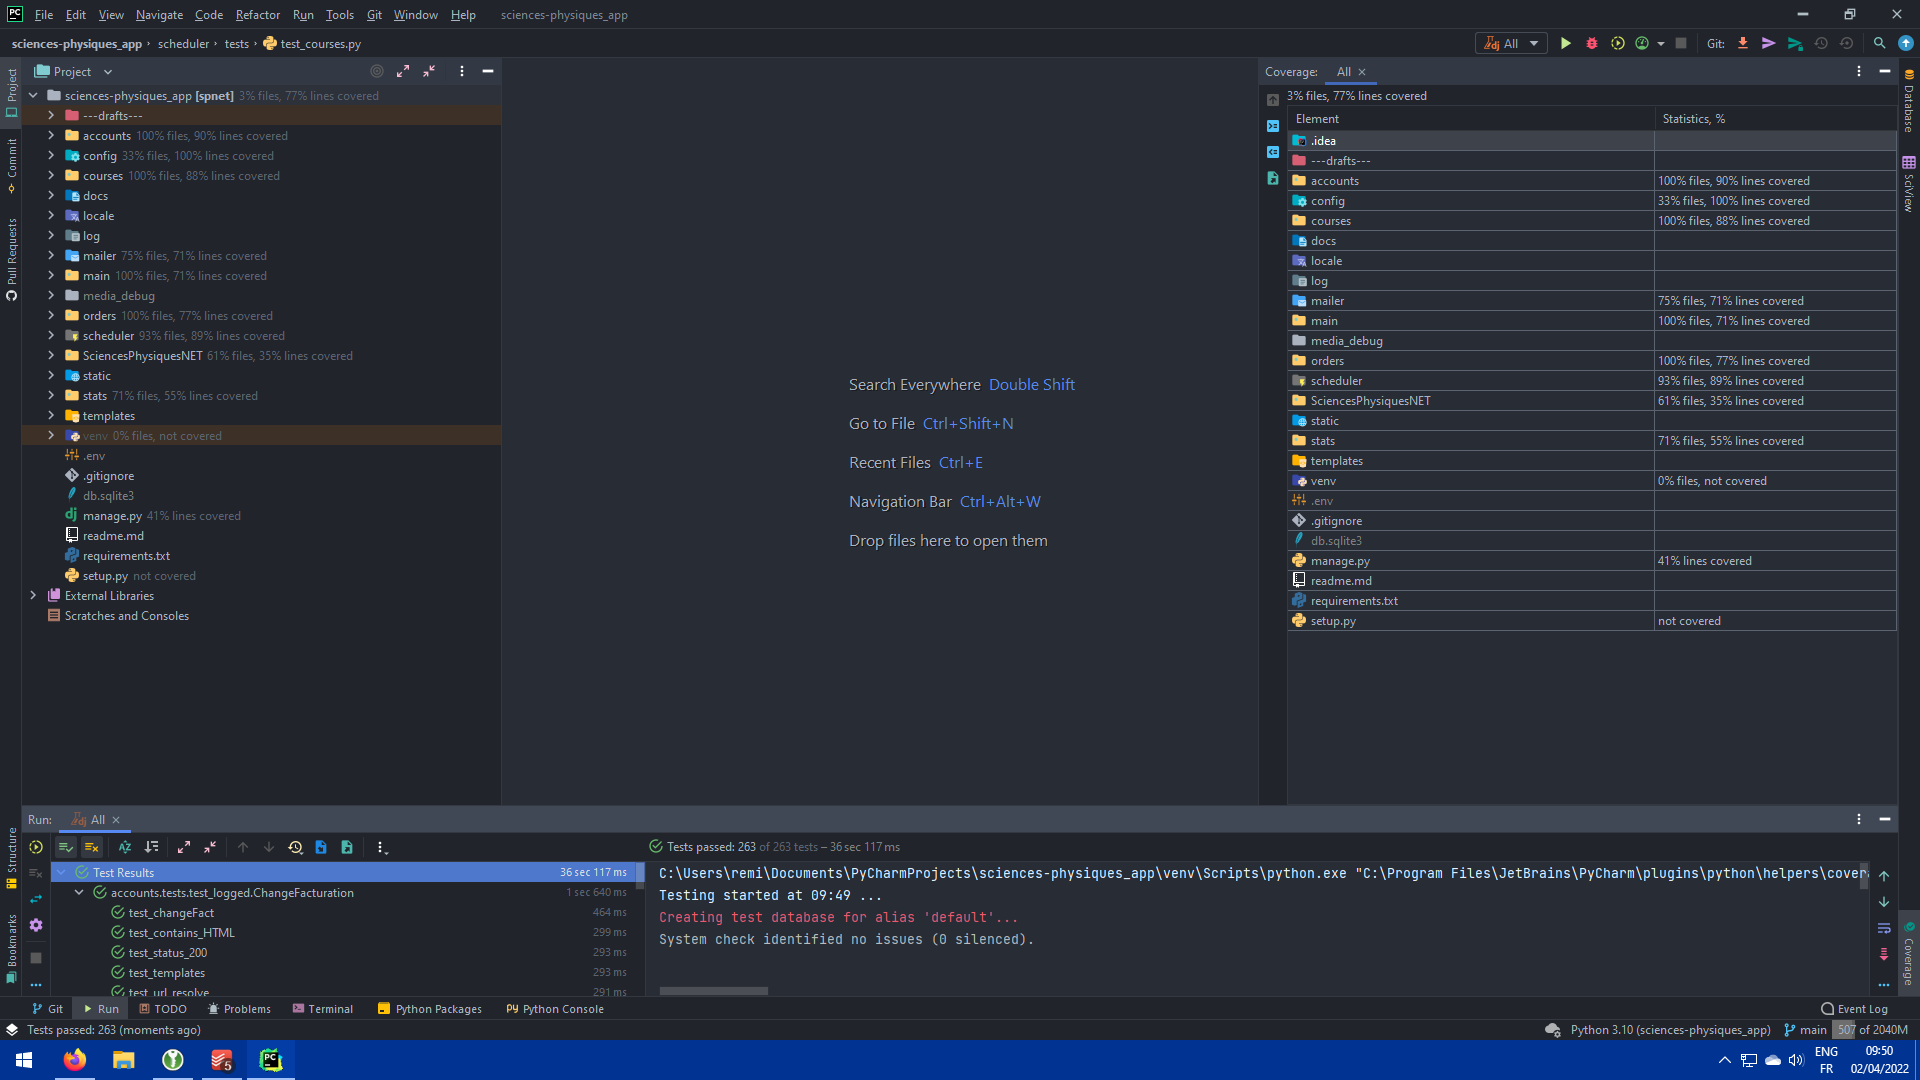Toggle sort tests by duration
This screenshot has width=1920, height=1080.
coord(152,847)
